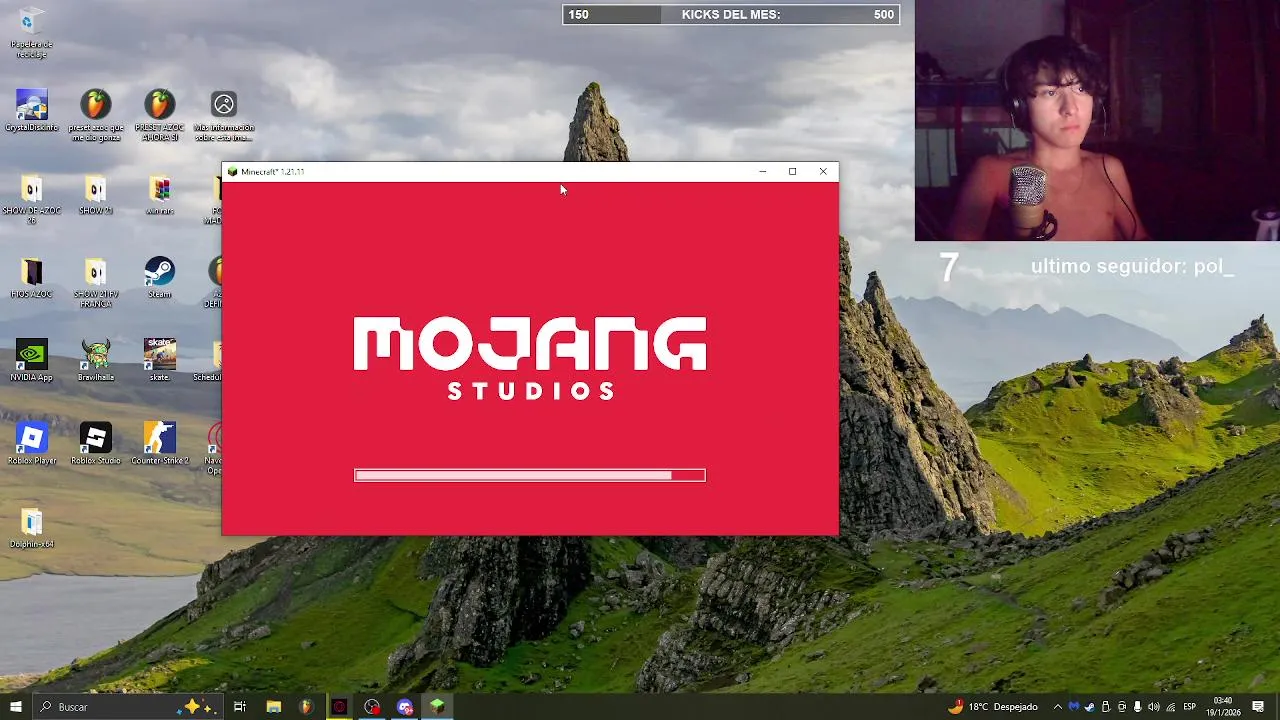Open Task View in the taskbar
Viewport: 1280px width, 720px height.
pos(240,707)
